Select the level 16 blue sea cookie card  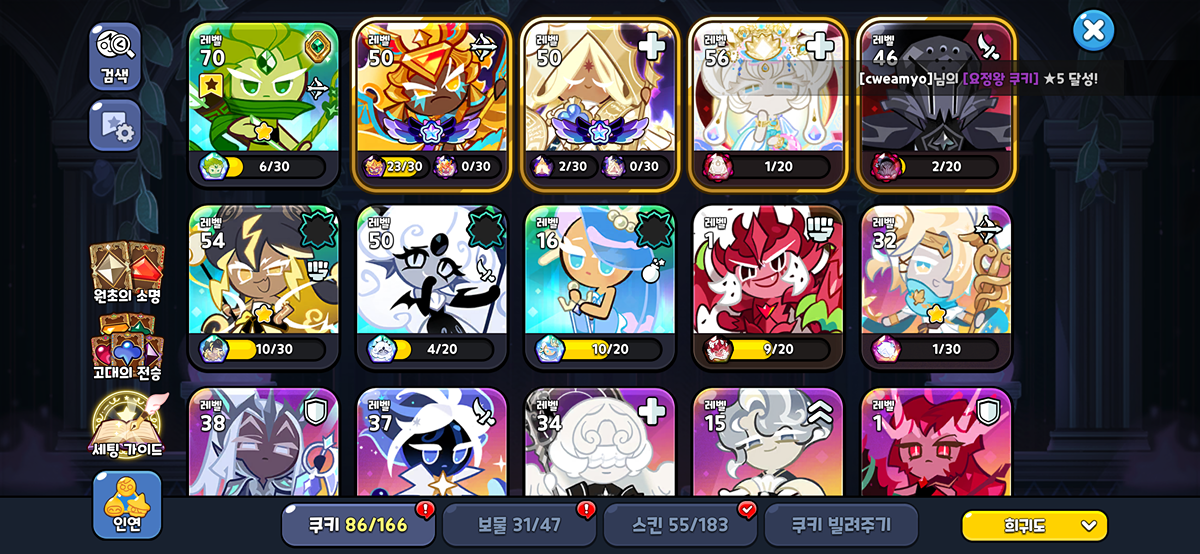point(600,286)
